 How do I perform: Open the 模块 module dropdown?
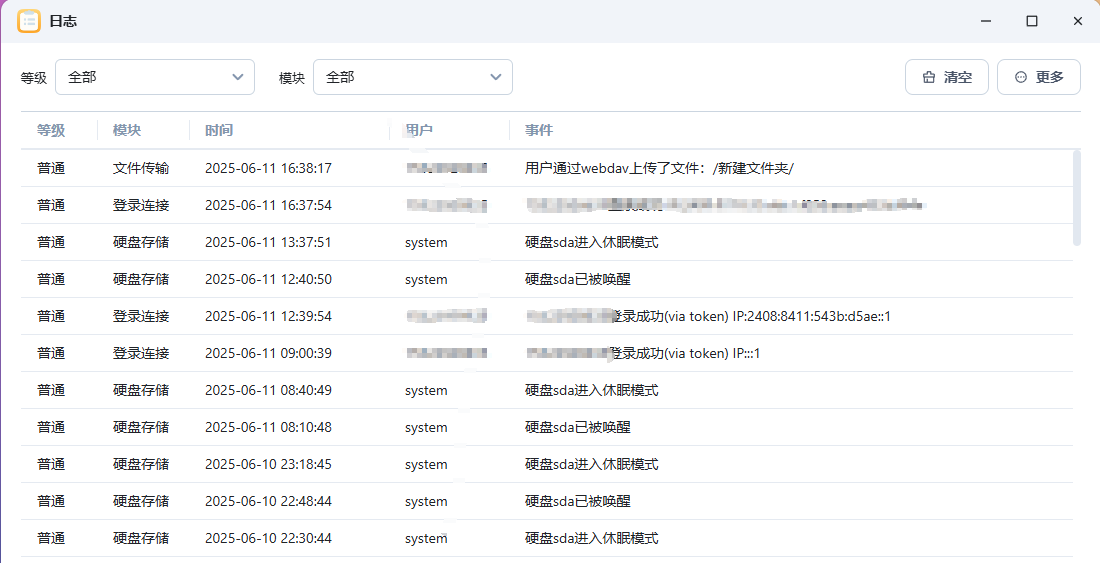click(412, 77)
